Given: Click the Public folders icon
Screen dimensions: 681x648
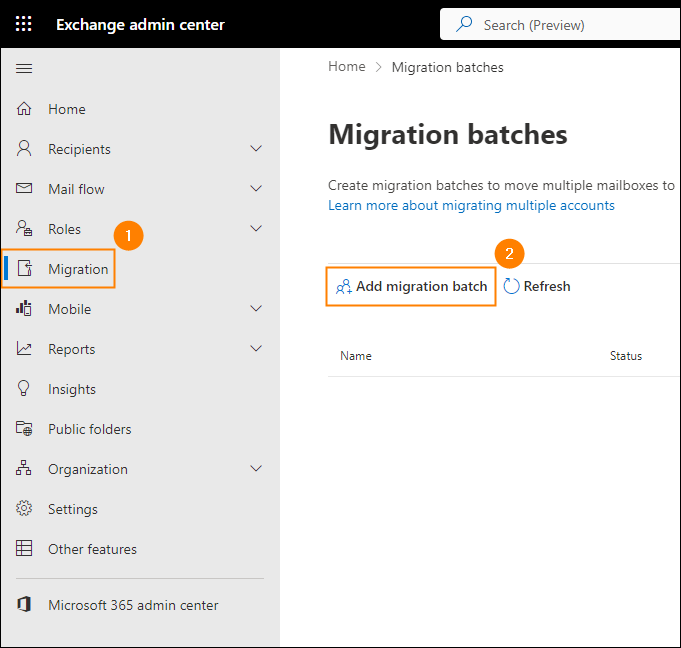Looking at the screenshot, I should pos(24,429).
